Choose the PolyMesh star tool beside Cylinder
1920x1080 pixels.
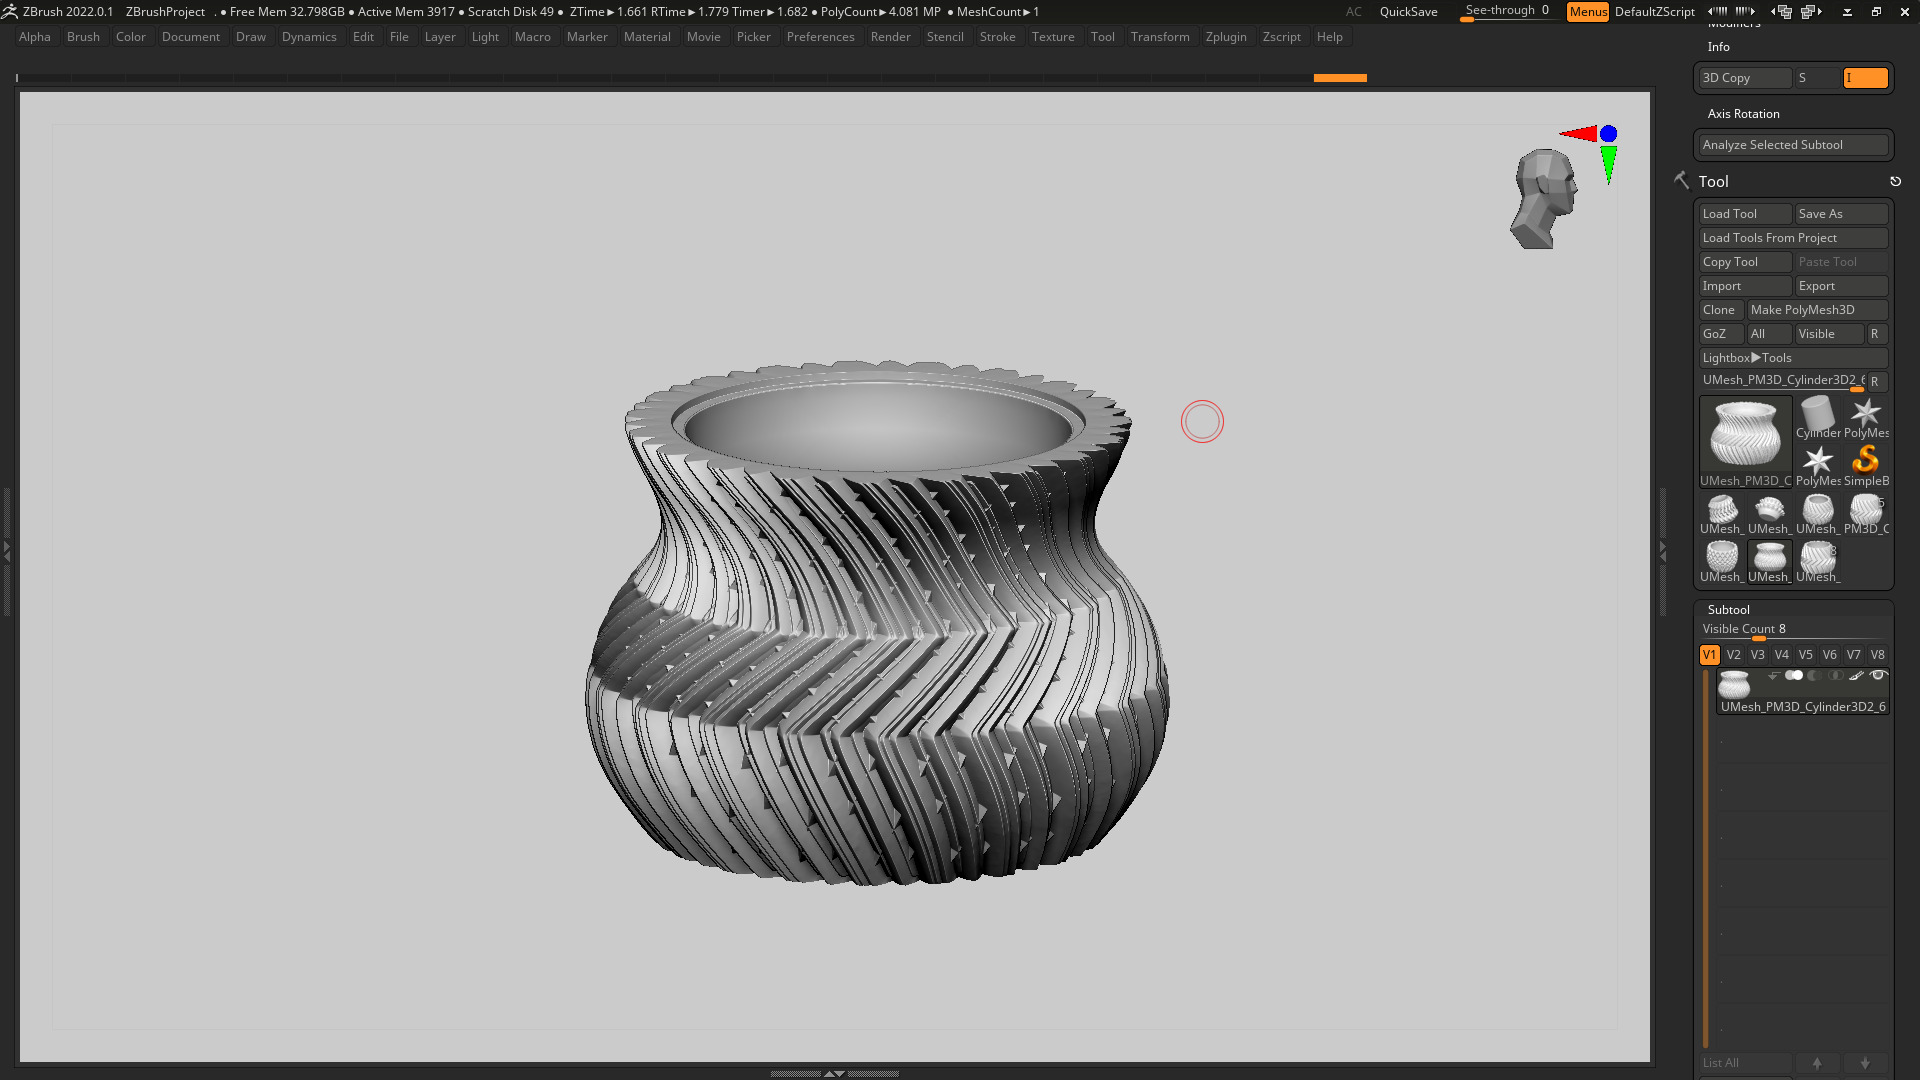pos(1866,417)
